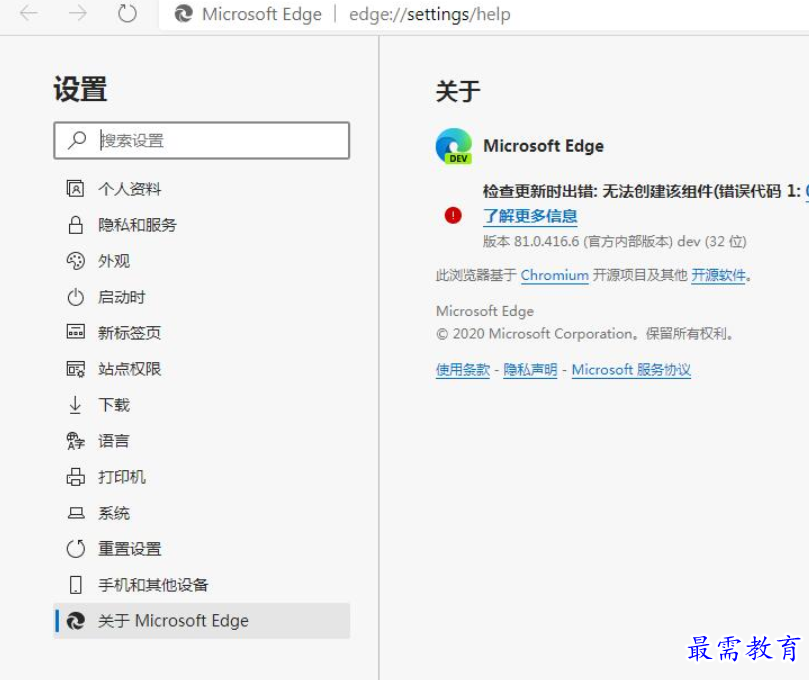The image size is (809, 680).
Task: Open the 了解更多信息 link
Action: 530,216
